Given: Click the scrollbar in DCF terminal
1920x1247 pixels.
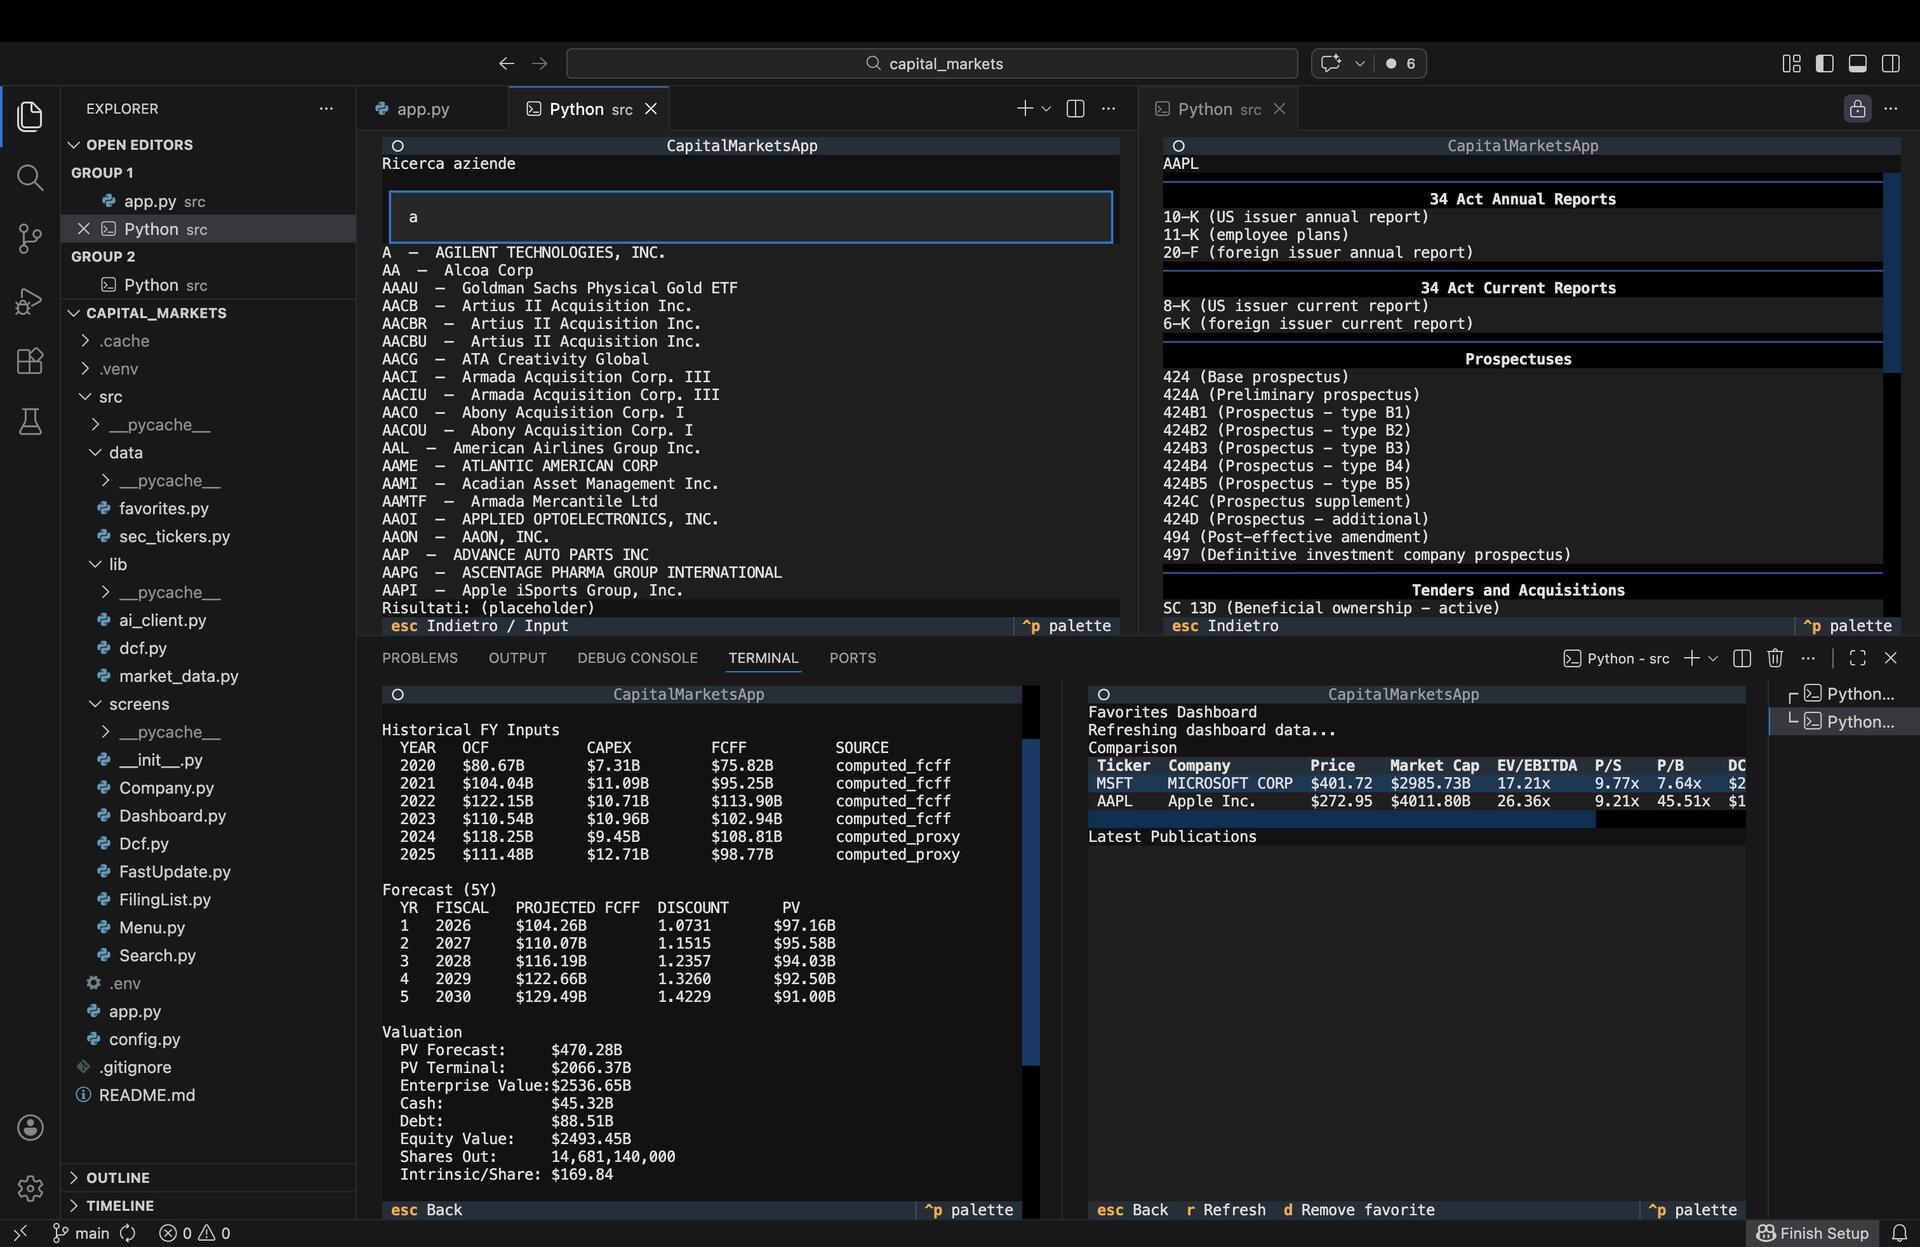Looking at the screenshot, I should [x=1030, y=902].
